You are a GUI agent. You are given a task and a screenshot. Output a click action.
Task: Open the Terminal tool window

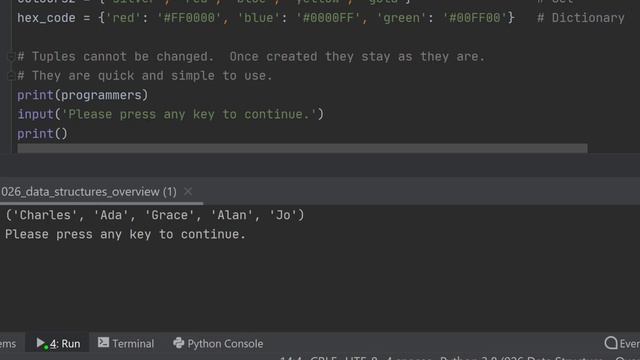(126, 343)
